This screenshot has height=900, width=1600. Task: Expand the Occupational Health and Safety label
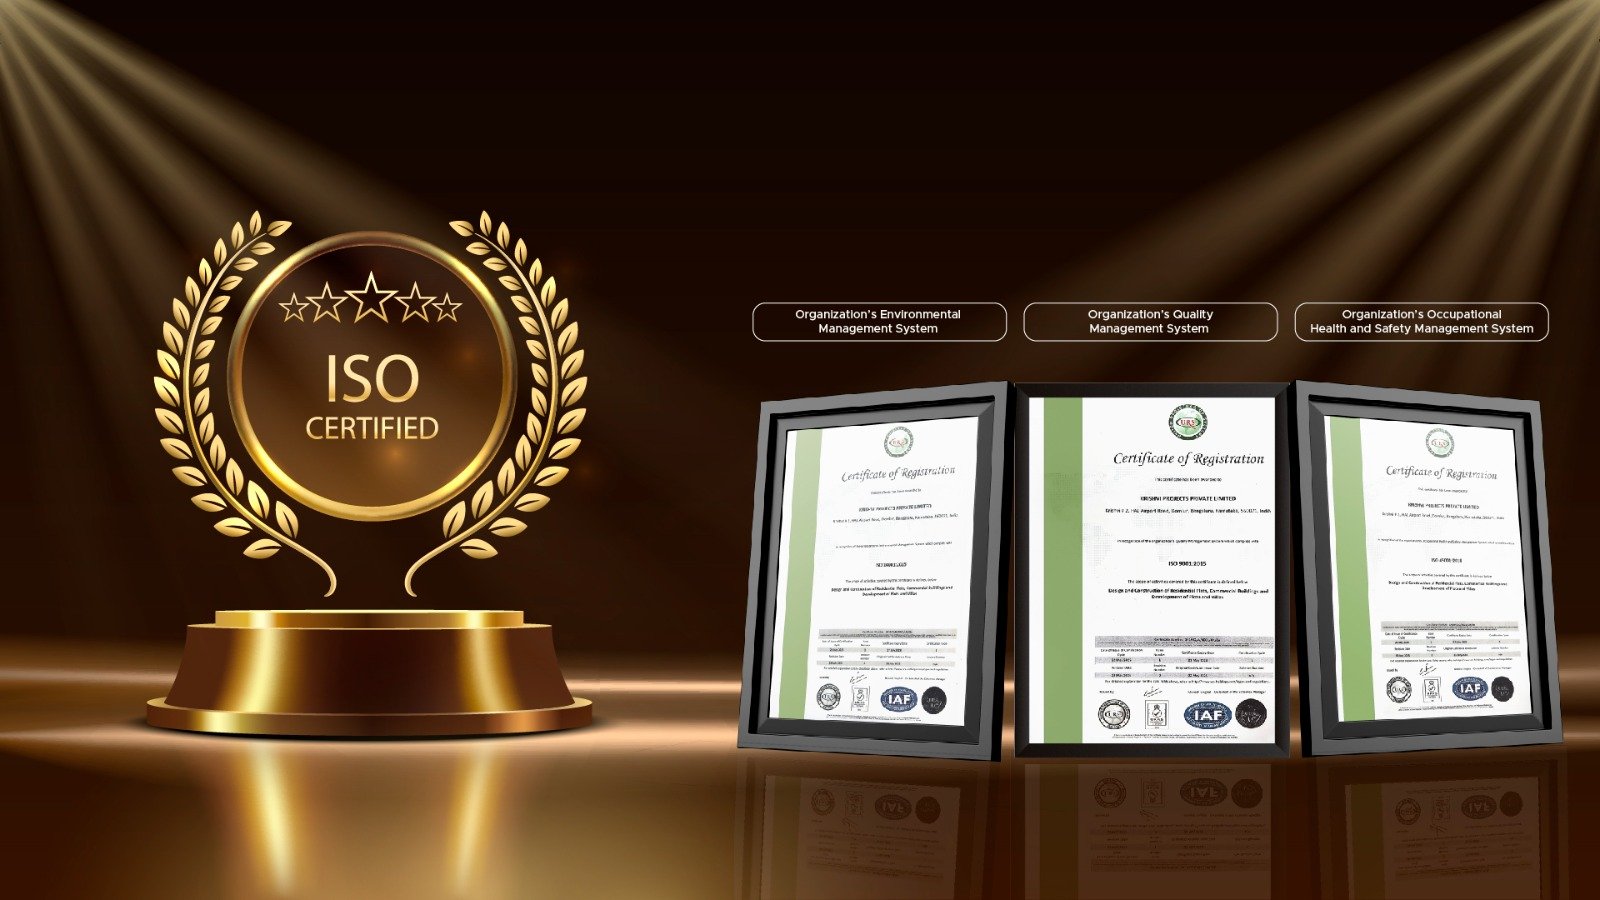click(1421, 320)
